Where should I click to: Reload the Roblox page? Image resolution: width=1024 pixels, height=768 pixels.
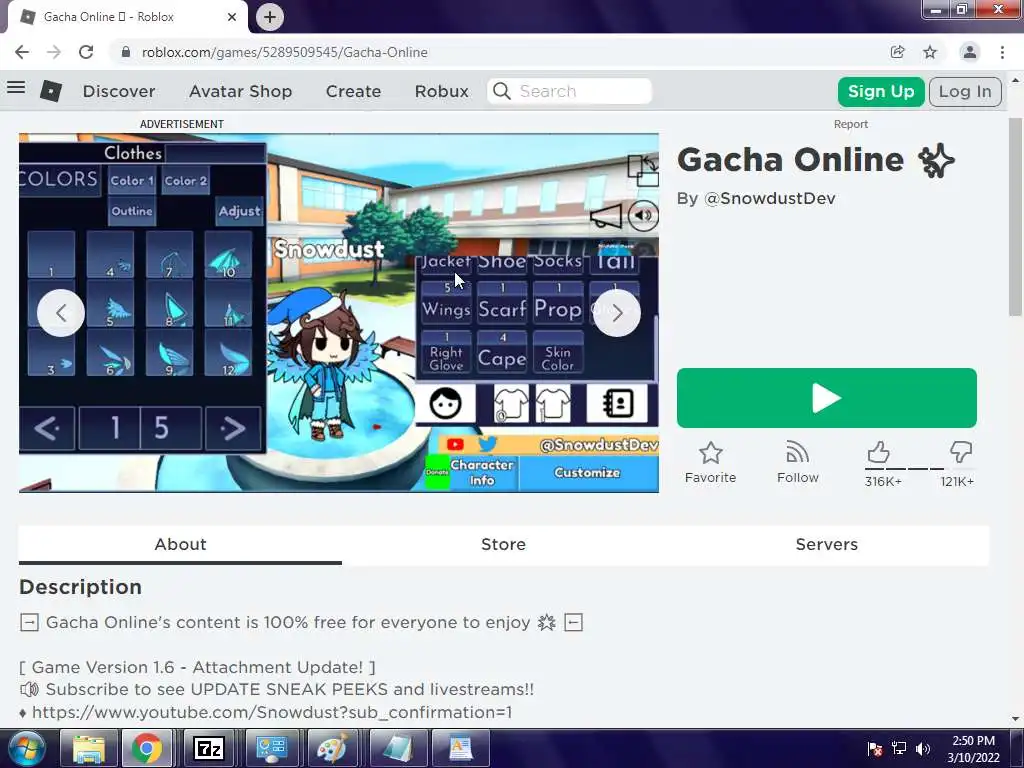tap(86, 52)
